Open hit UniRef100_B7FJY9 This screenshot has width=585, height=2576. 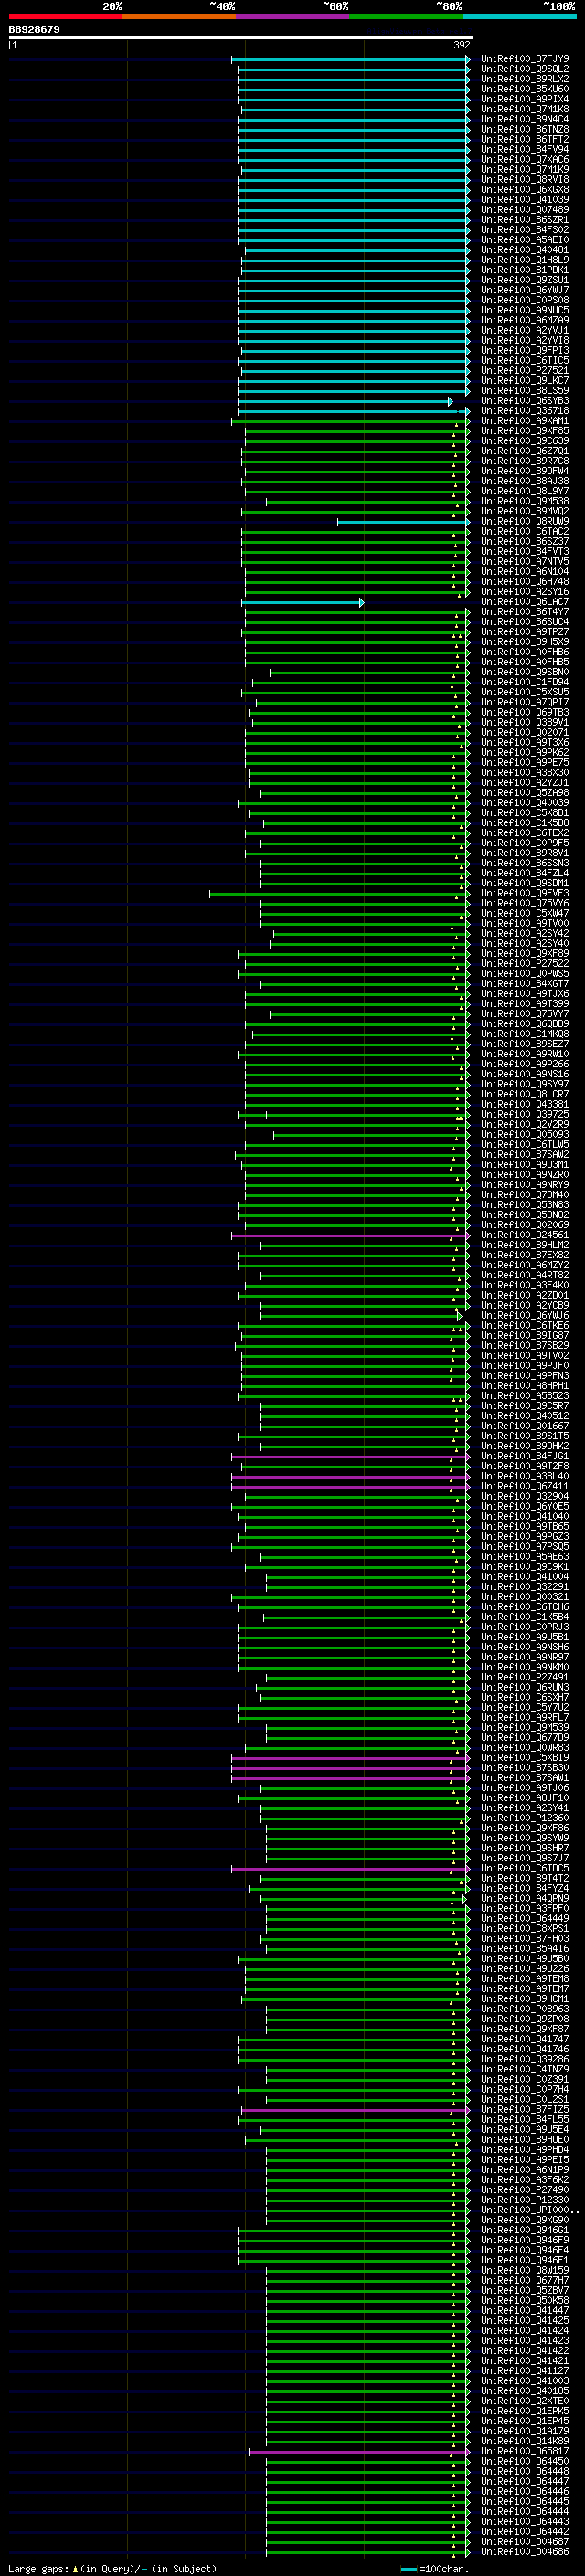pyautogui.click(x=524, y=59)
